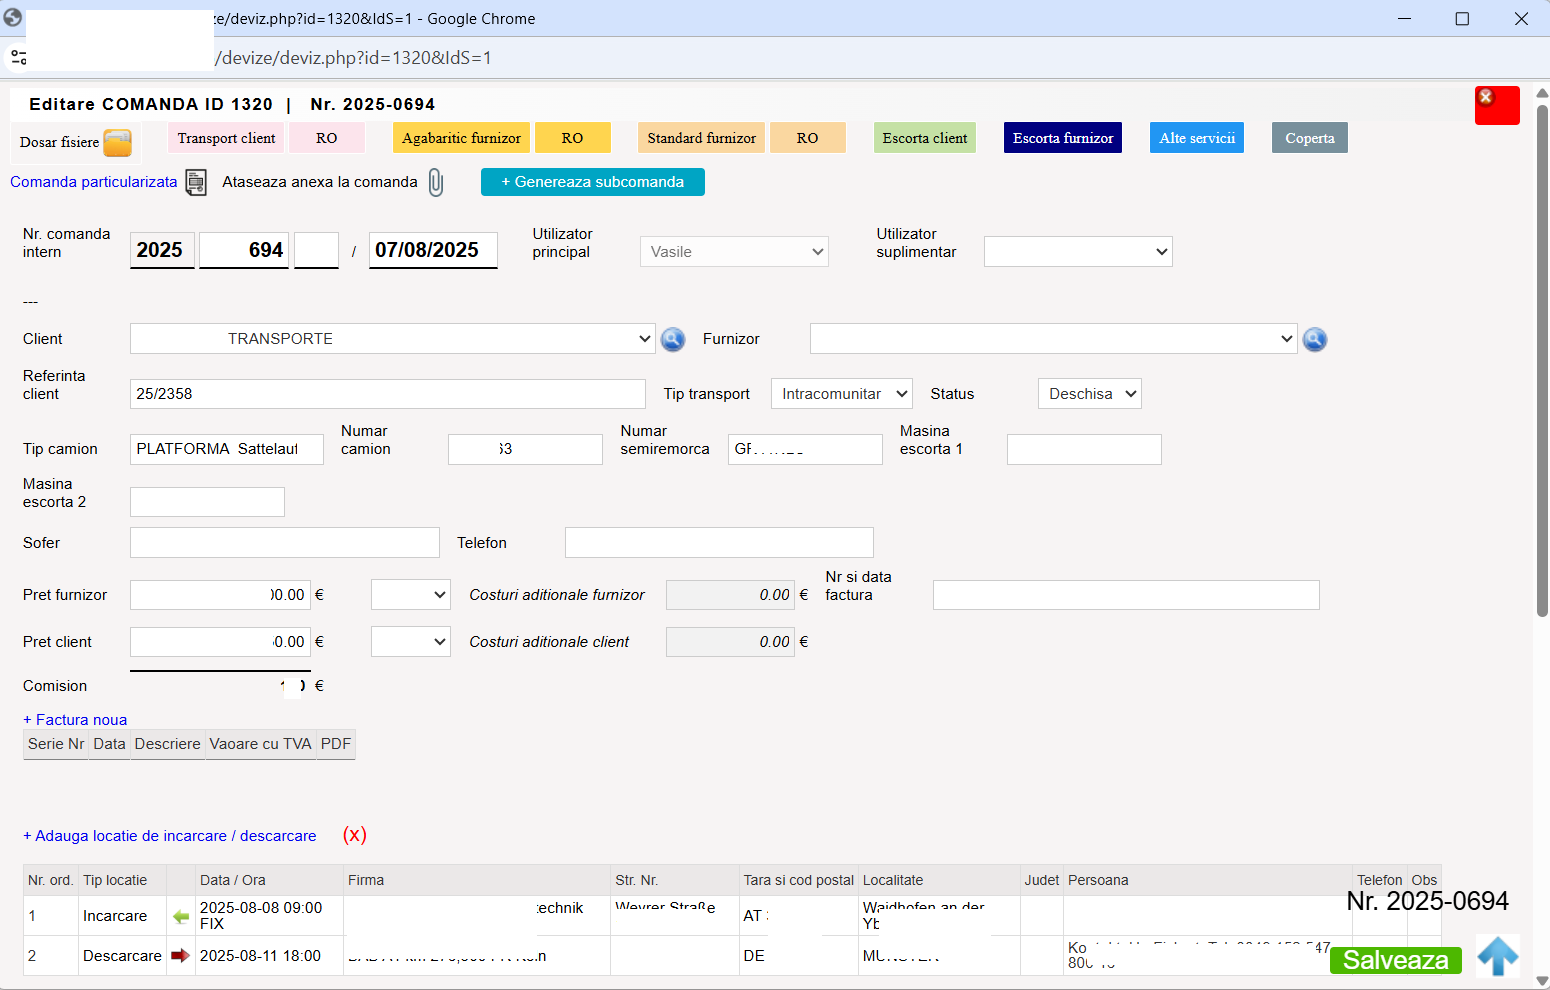Click the Factura noua link
The image size is (1550, 990).
pyautogui.click(x=75, y=720)
